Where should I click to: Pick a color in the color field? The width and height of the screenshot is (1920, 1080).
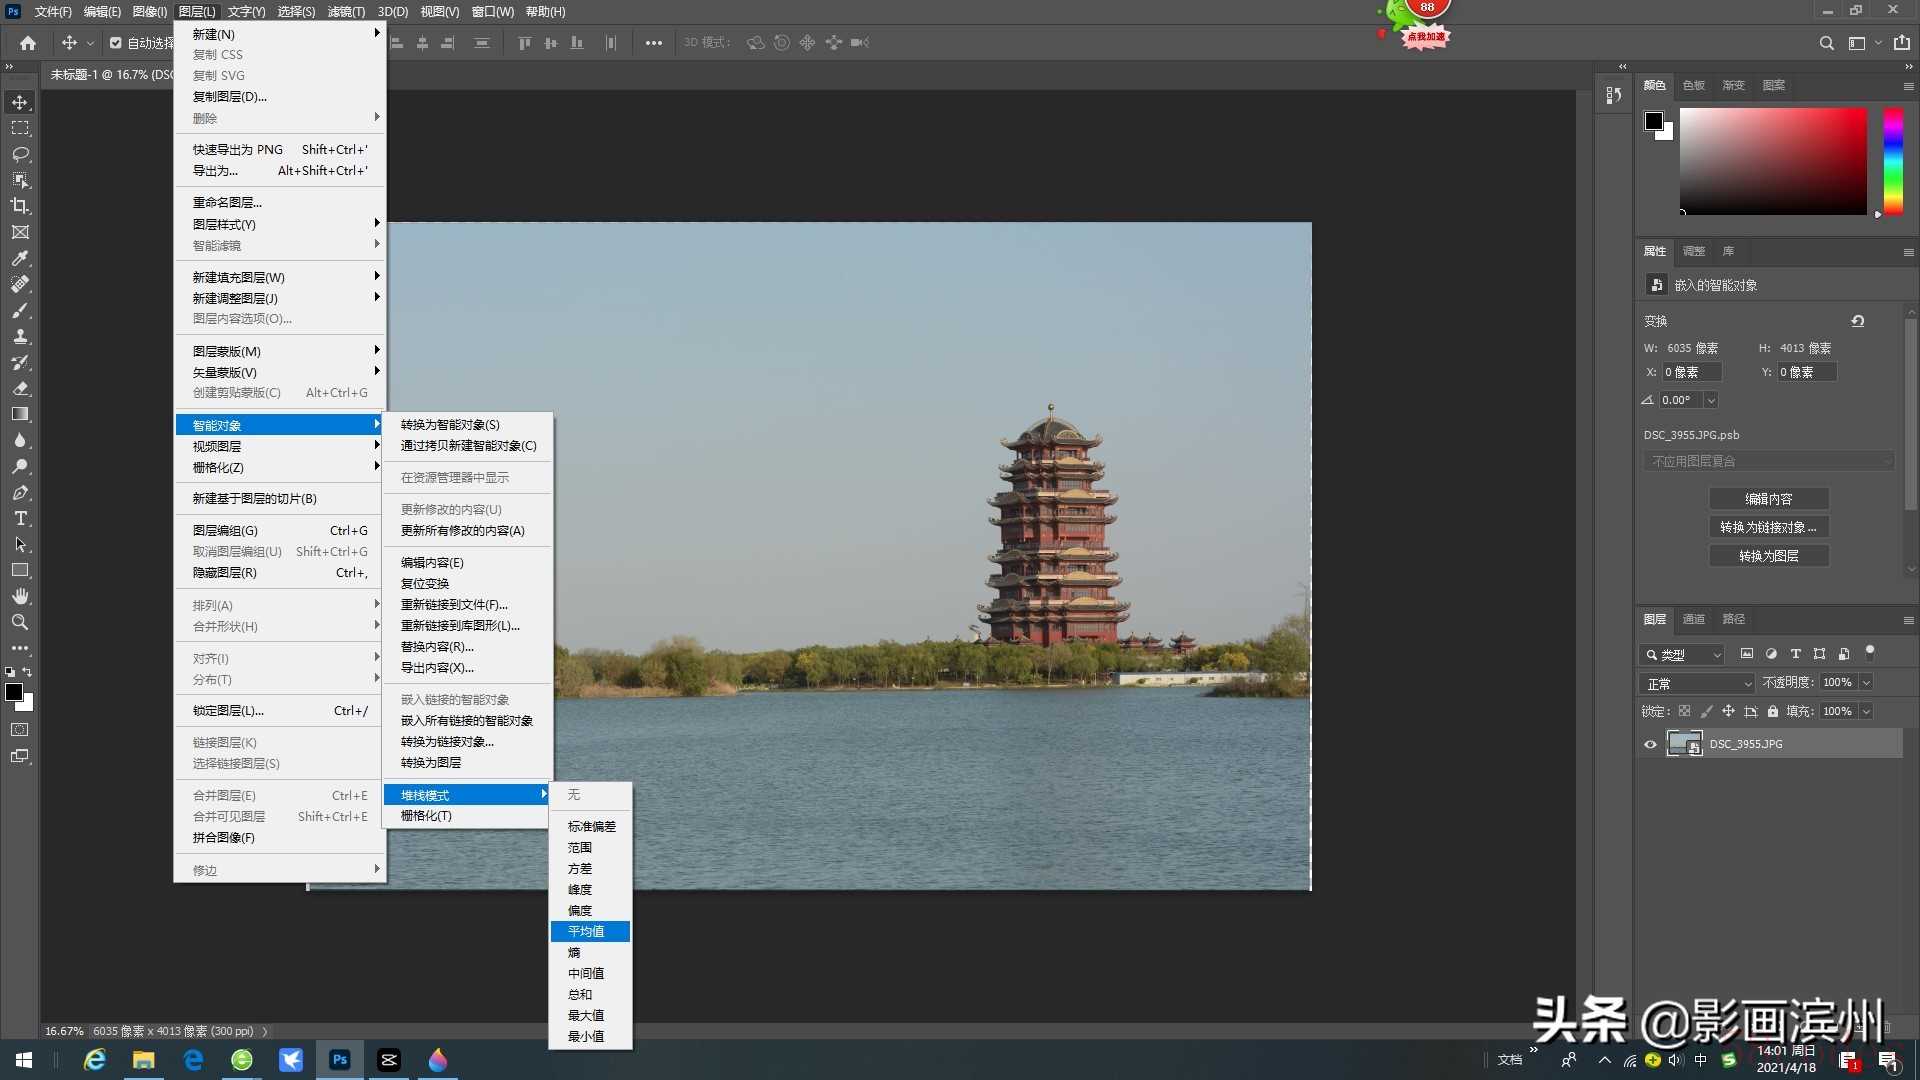[x=1773, y=161]
